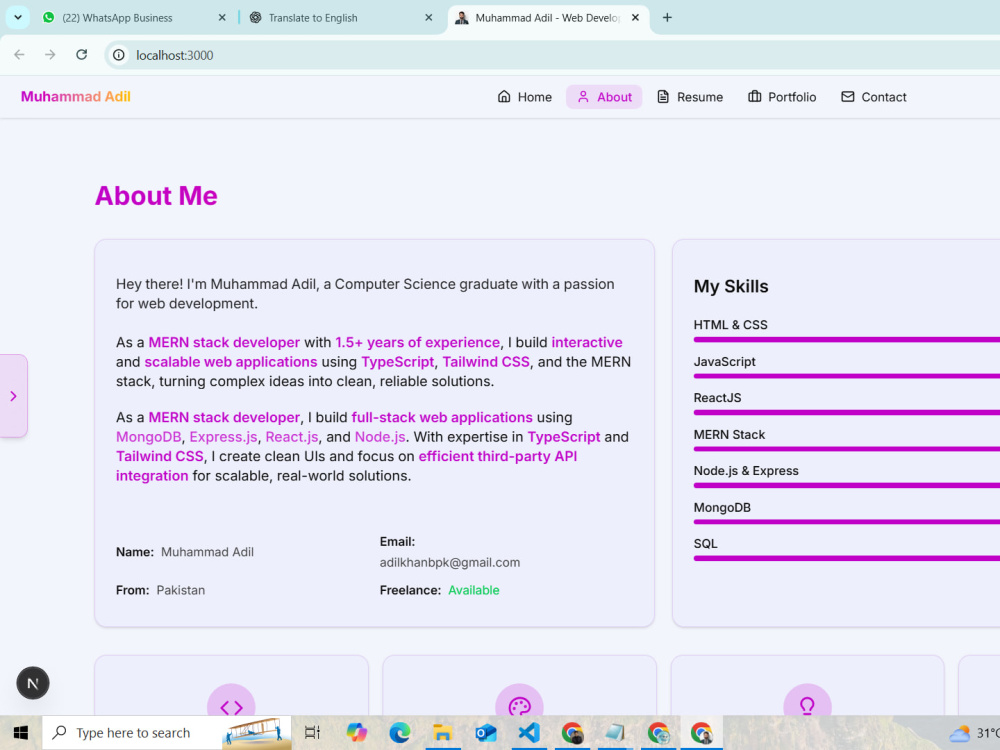Open the weather widget on taskbar

[974, 733]
